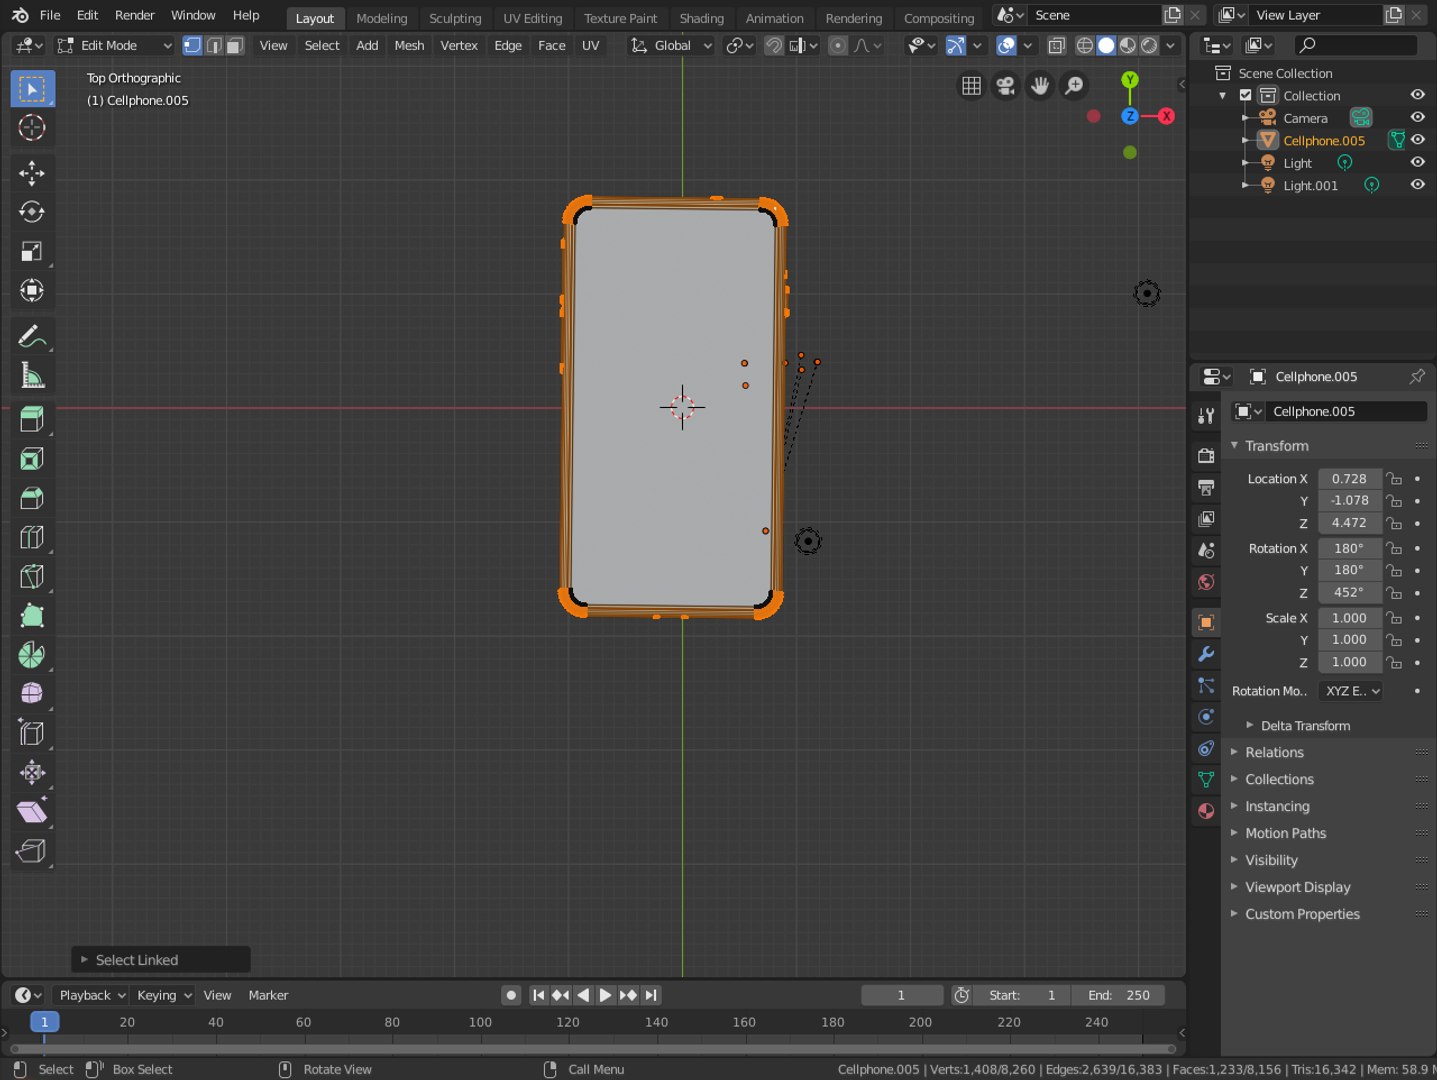Select the Bevel tool
Viewport: 1437px width, 1080px height.
click(x=32, y=498)
